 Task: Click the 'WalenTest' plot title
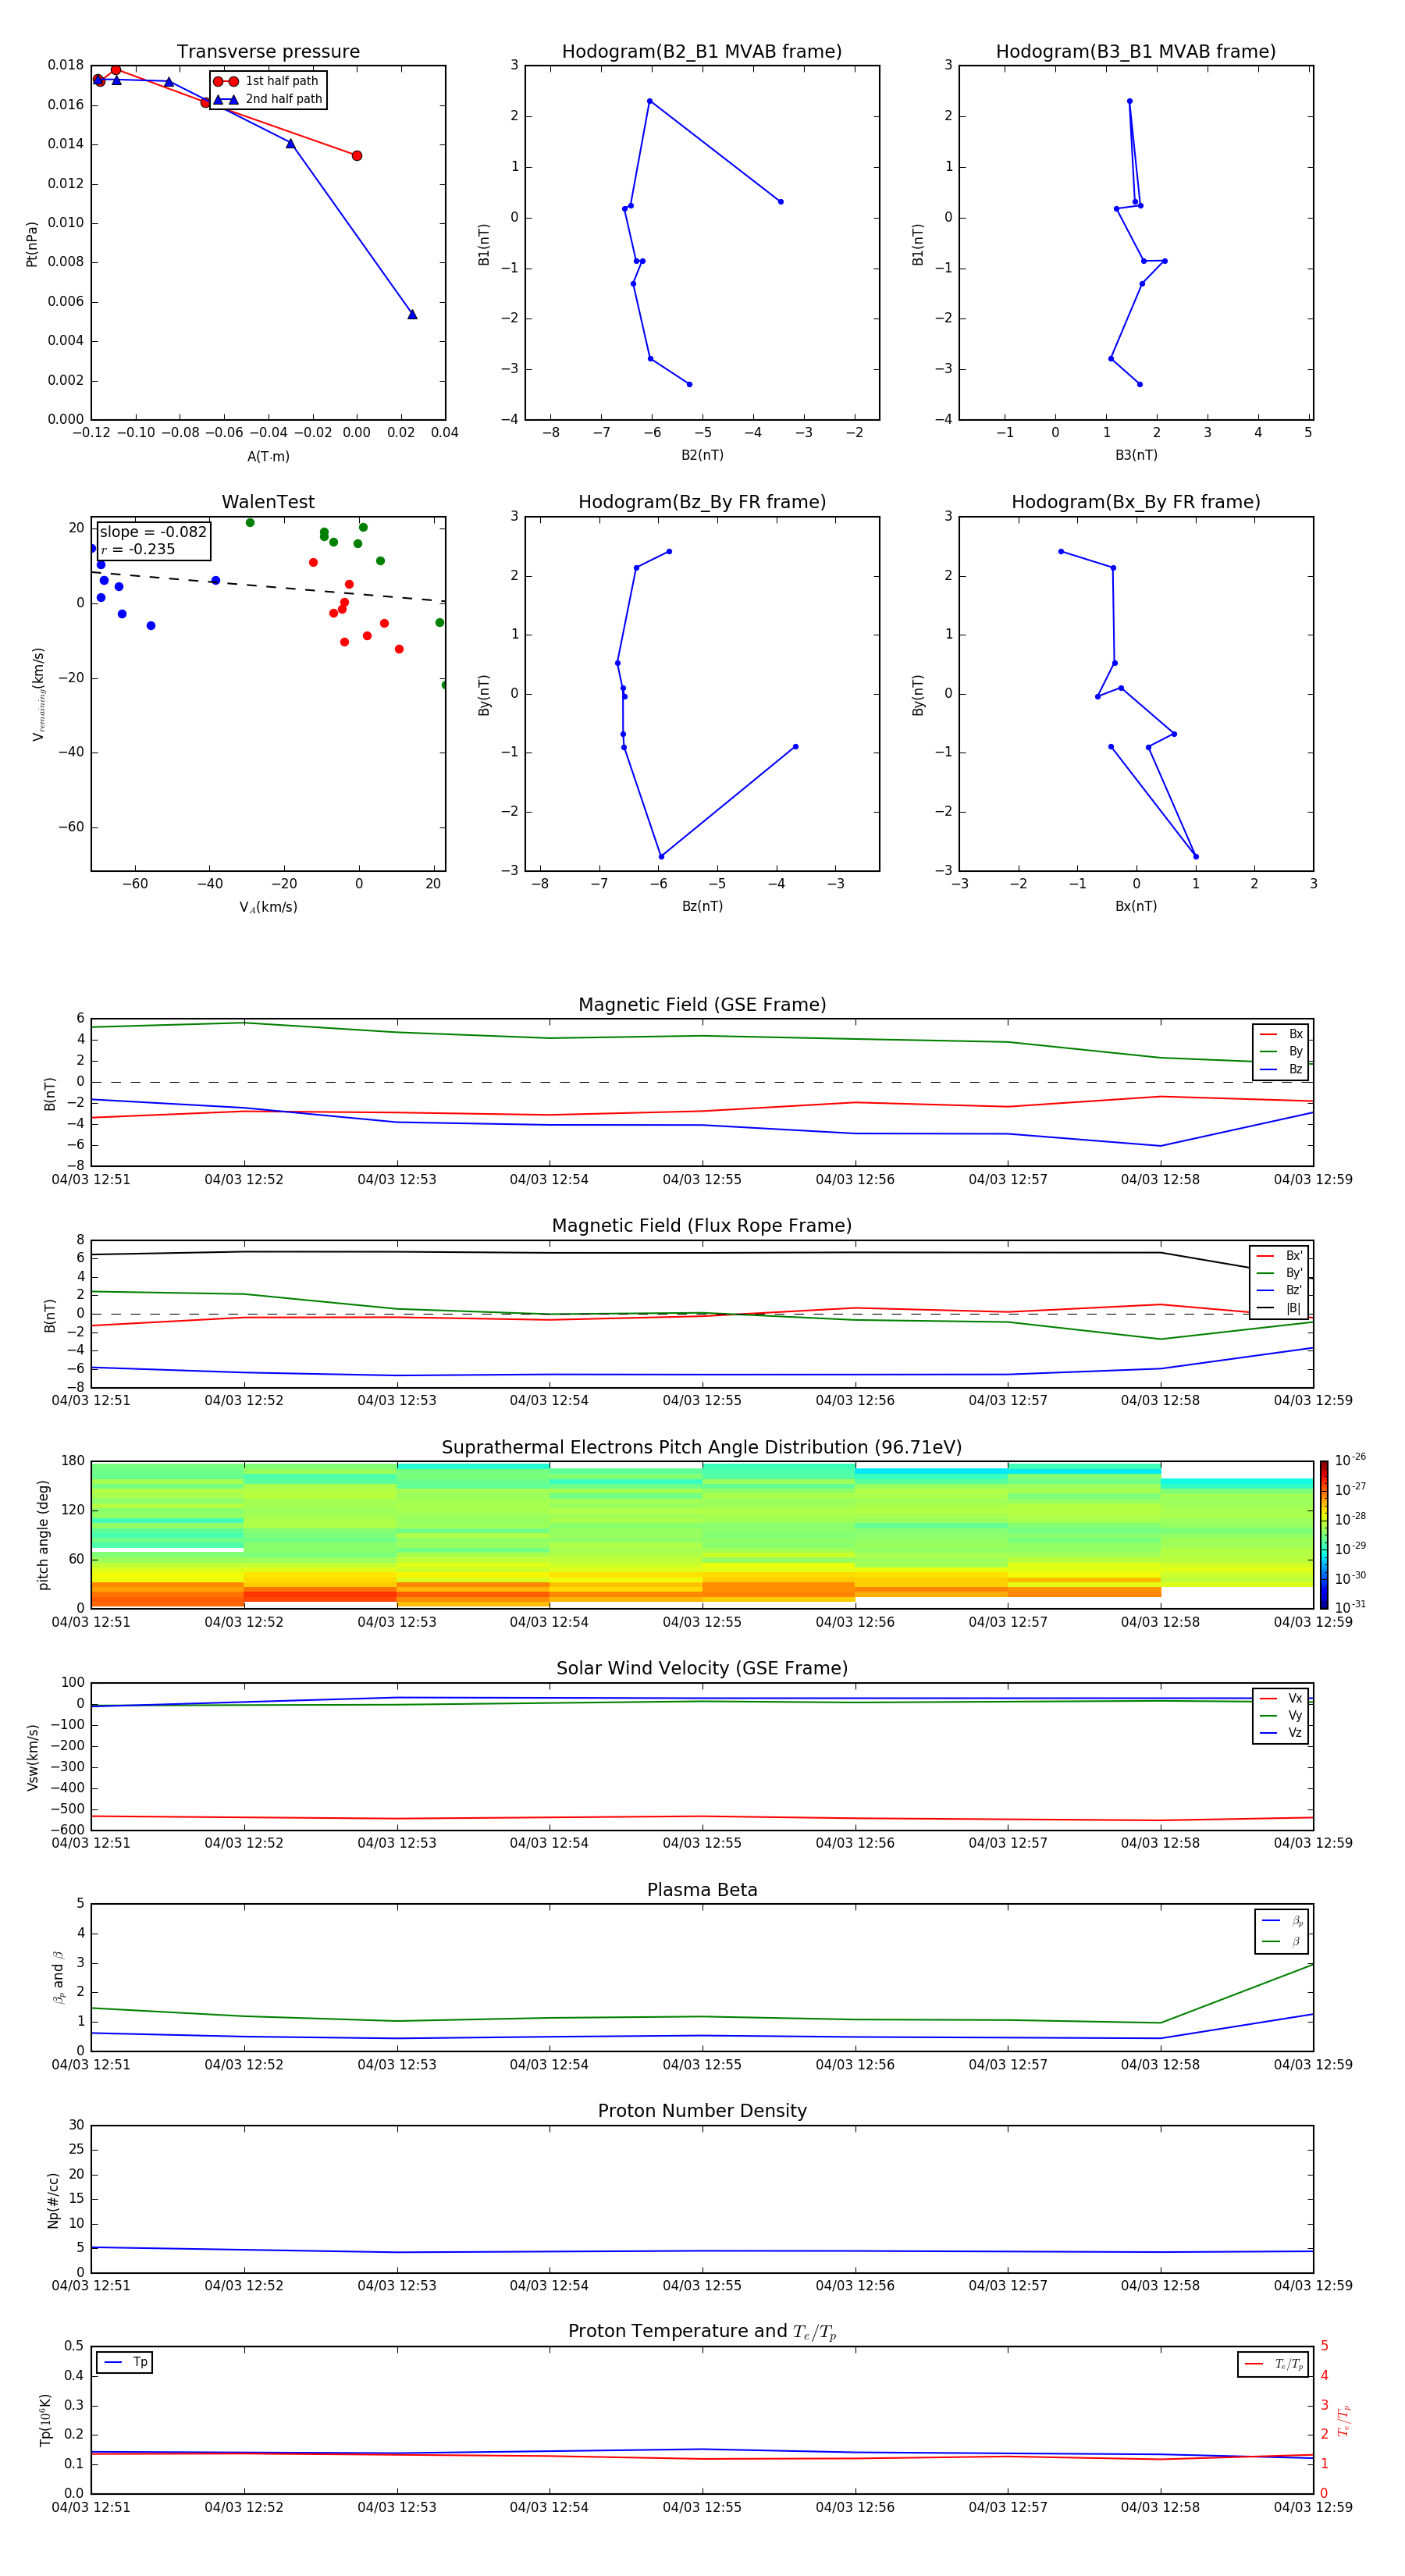click(x=268, y=502)
